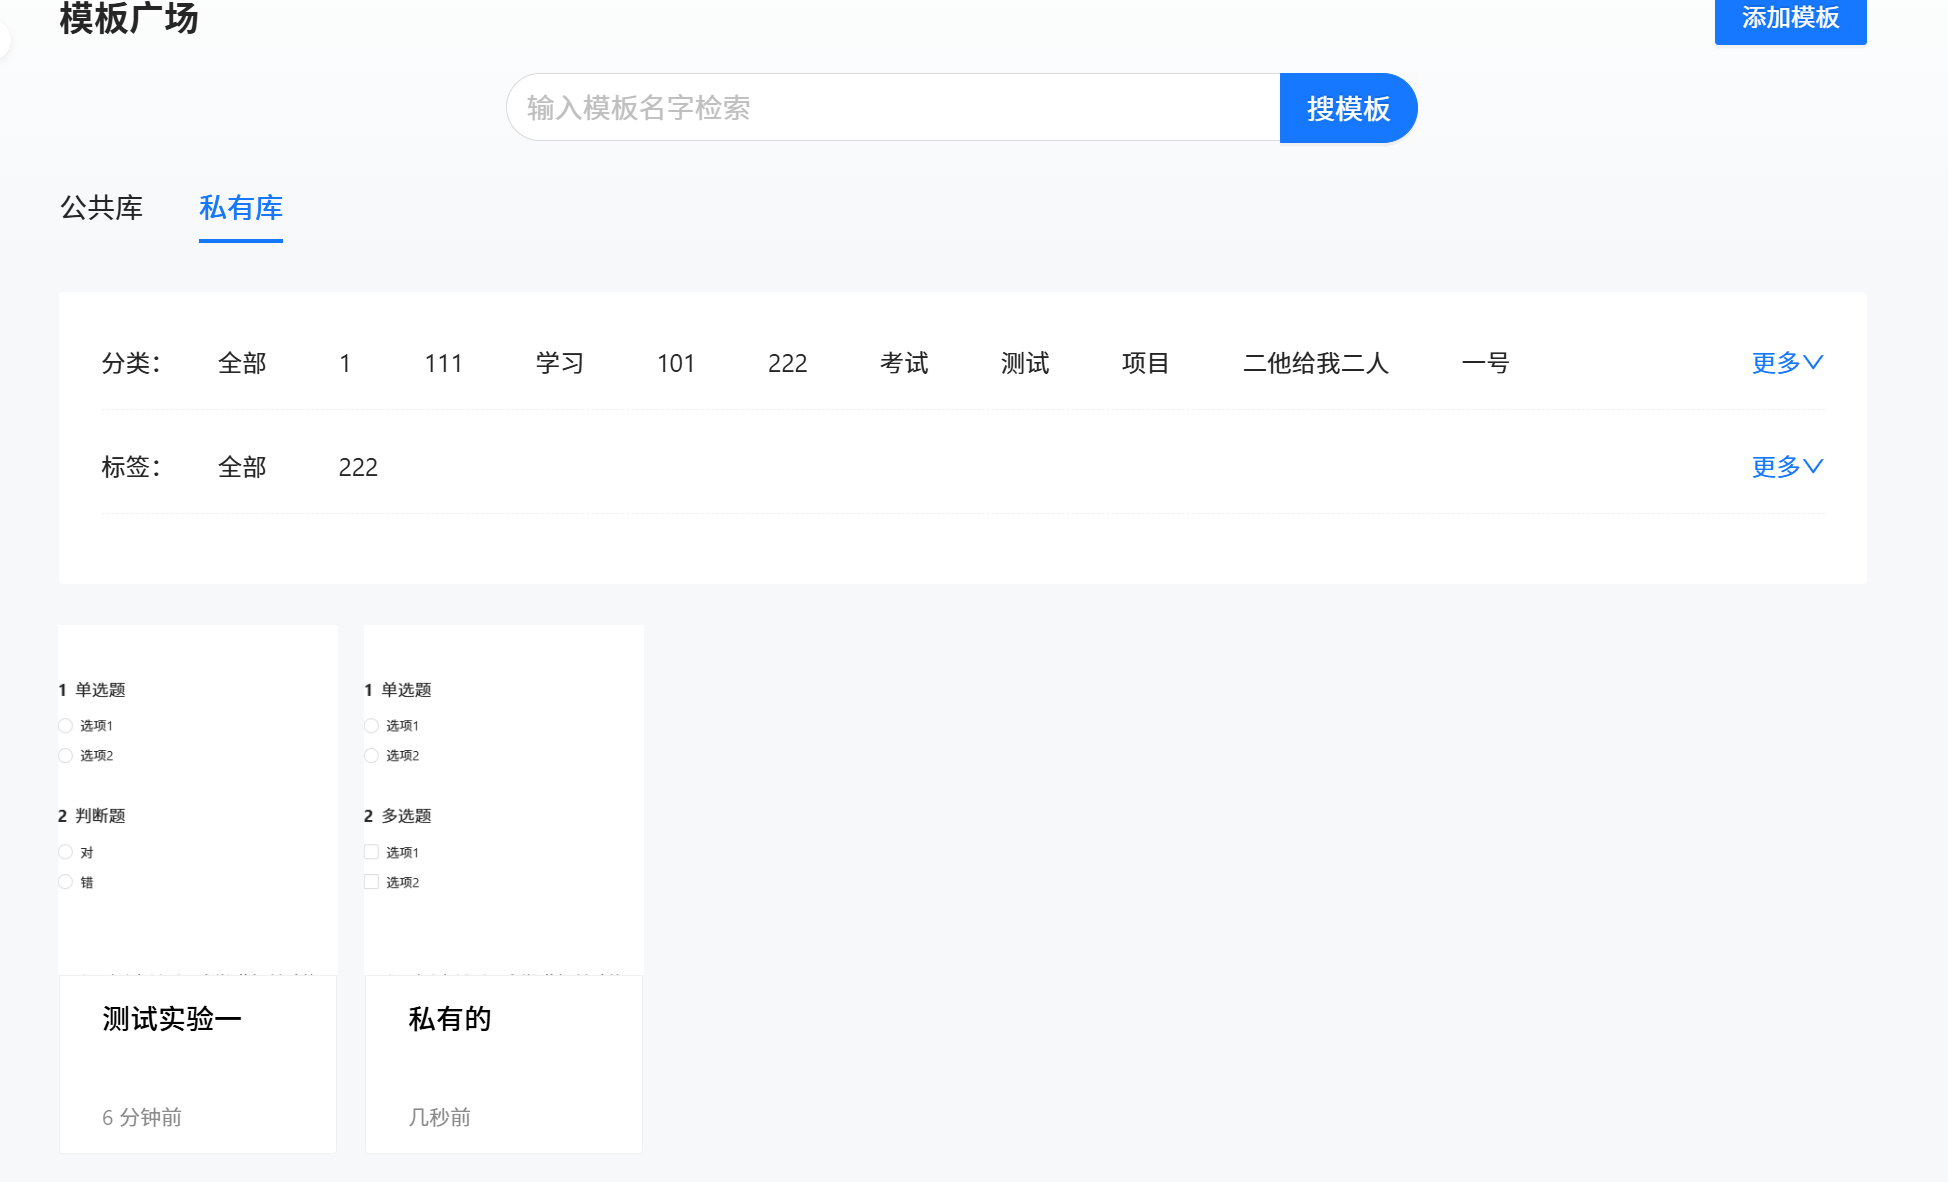Select 全部 in the 分类 row
This screenshot has width=1948, height=1182.
point(242,363)
